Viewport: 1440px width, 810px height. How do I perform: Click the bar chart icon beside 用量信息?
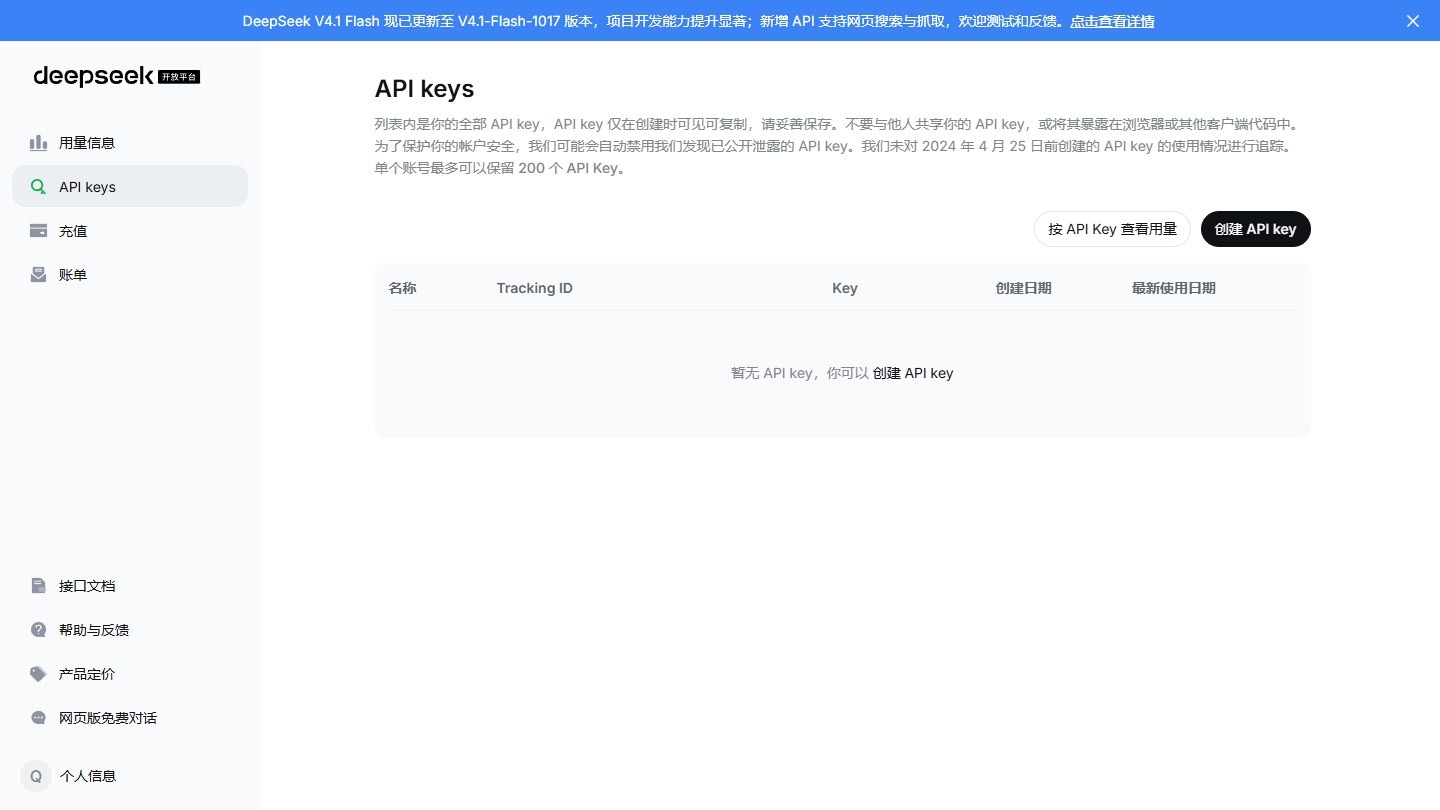(x=38, y=143)
